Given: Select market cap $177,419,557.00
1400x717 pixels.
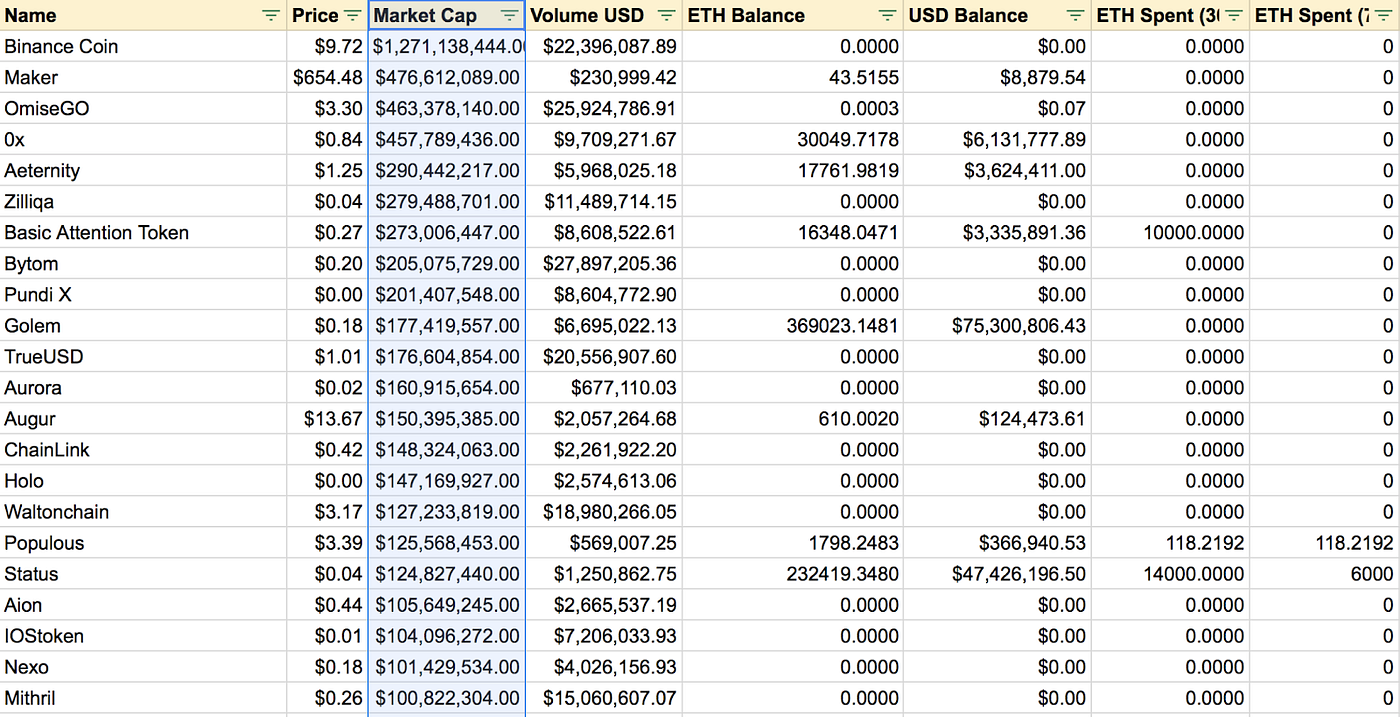Looking at the screenshot, I should (x=446, y=325).
